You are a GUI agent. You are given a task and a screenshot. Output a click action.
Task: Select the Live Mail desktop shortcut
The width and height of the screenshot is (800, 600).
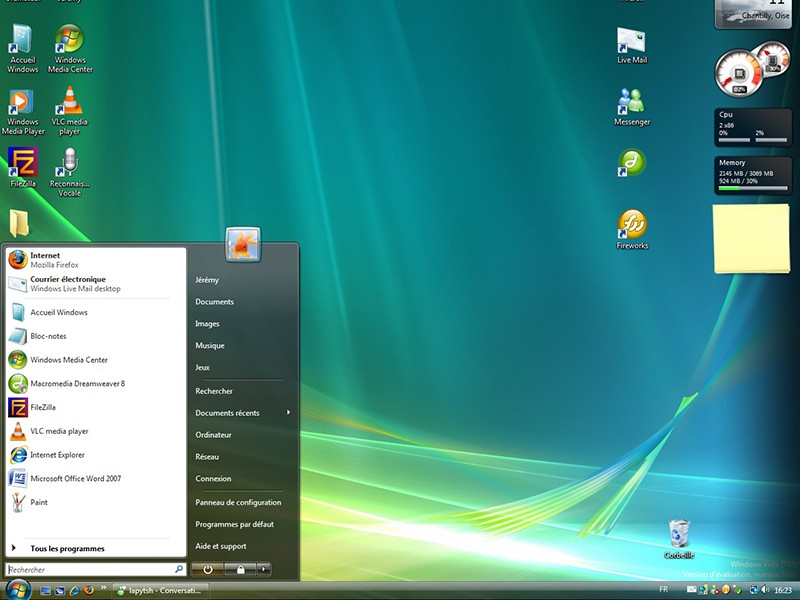632,45
